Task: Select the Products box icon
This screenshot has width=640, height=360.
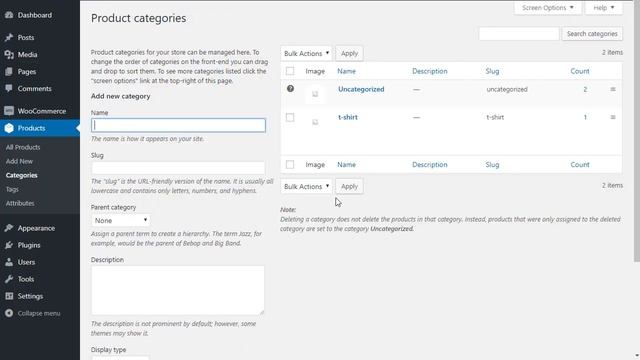Action: (x=9, y=128)
